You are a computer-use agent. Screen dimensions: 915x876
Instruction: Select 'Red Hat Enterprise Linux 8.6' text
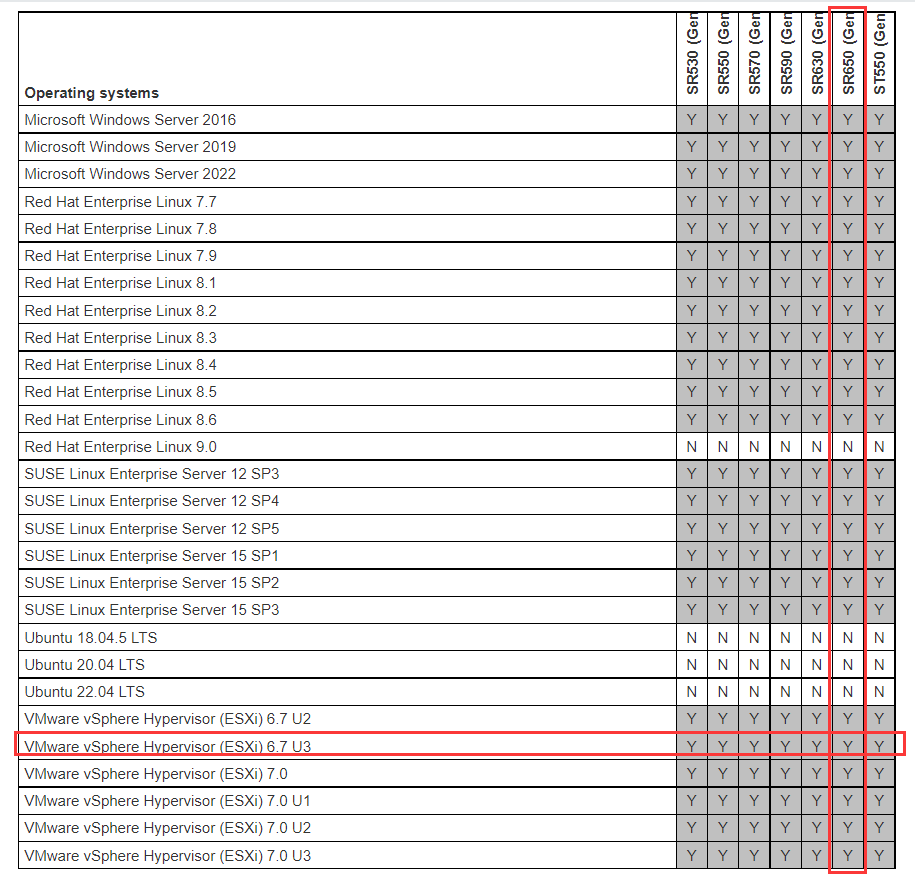click(120, 420)
